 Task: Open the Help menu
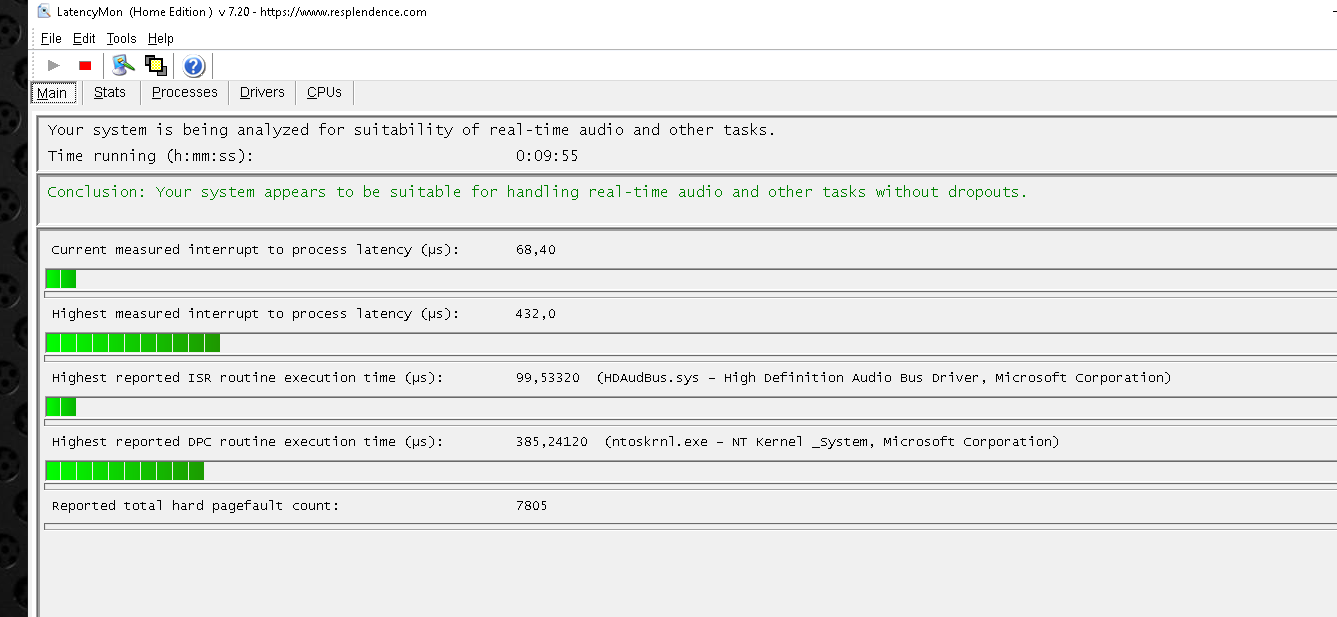click(161, 38)
